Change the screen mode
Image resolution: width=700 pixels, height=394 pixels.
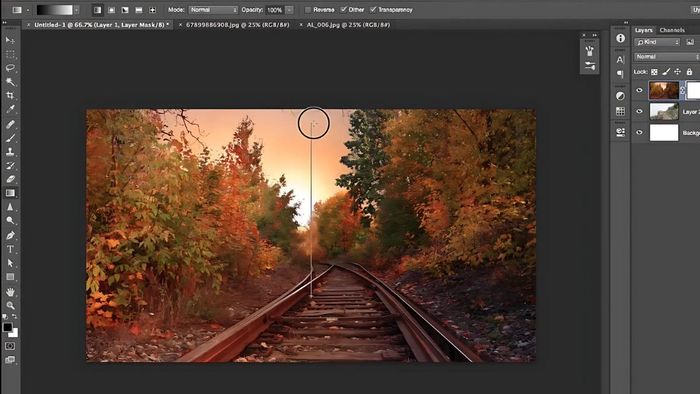pos(10,360)
